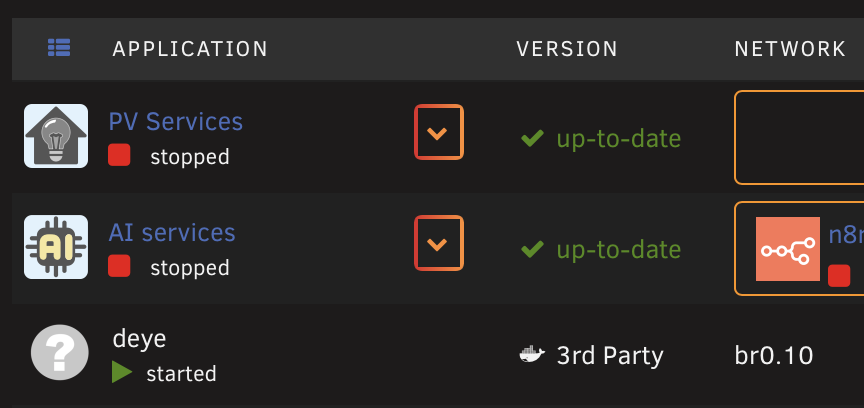Open the PV Services lightbulb house icon
The image size is (864, 408).
tap(56, 136)
